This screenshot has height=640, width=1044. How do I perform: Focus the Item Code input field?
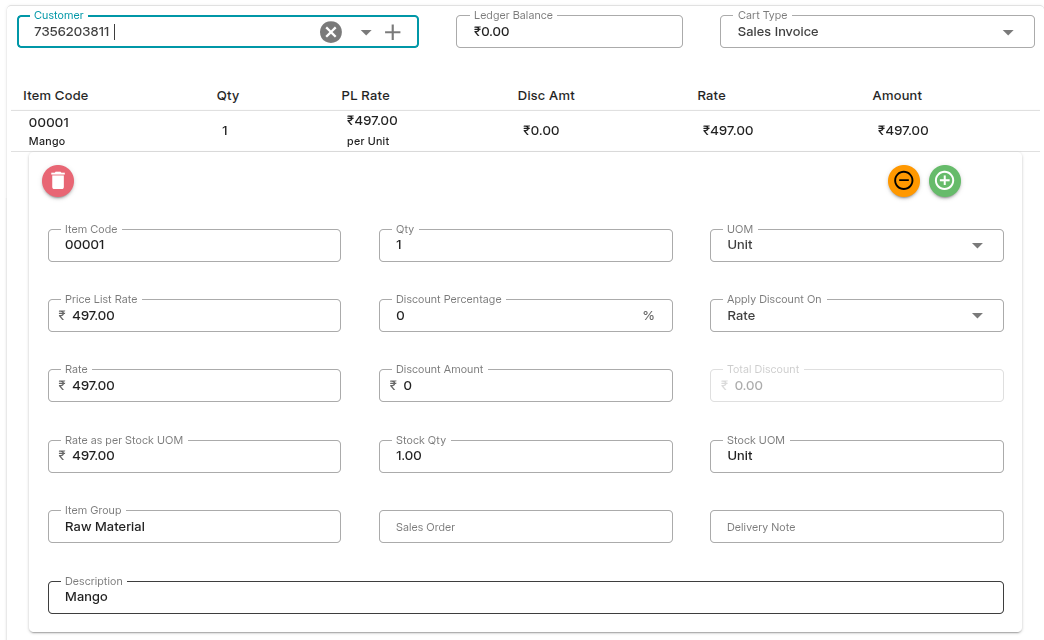point(194,245)
